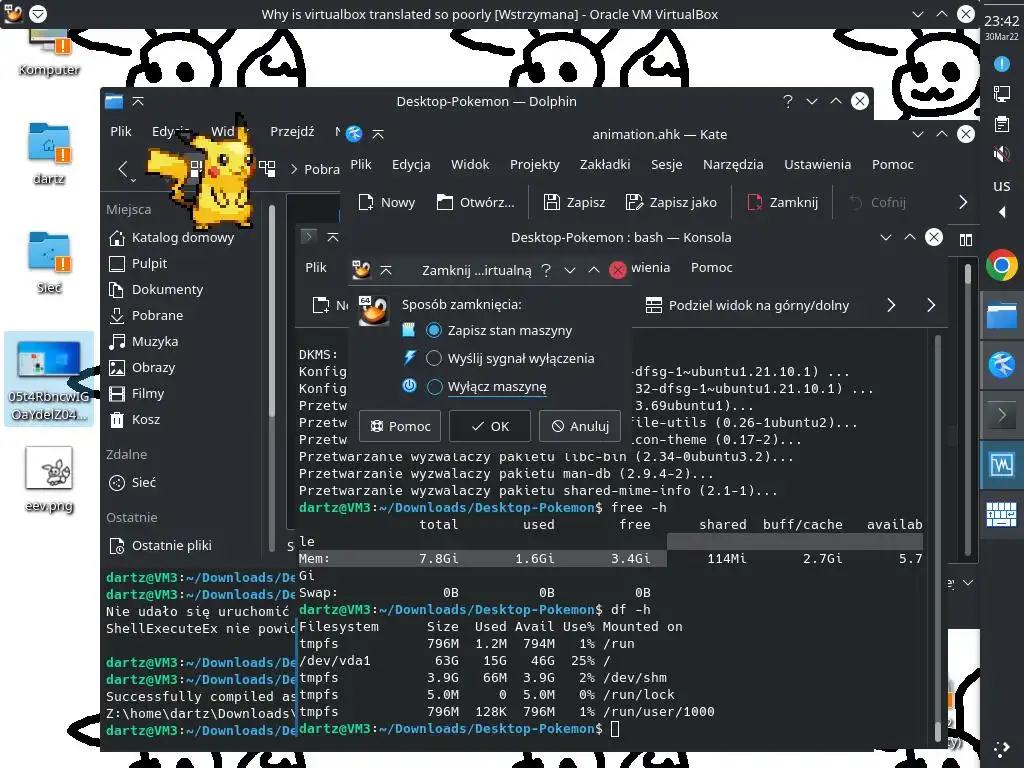Expand system tray hidden icons arrow
This screenshot has height=768, width=1024.
[x=1002, y=212]
